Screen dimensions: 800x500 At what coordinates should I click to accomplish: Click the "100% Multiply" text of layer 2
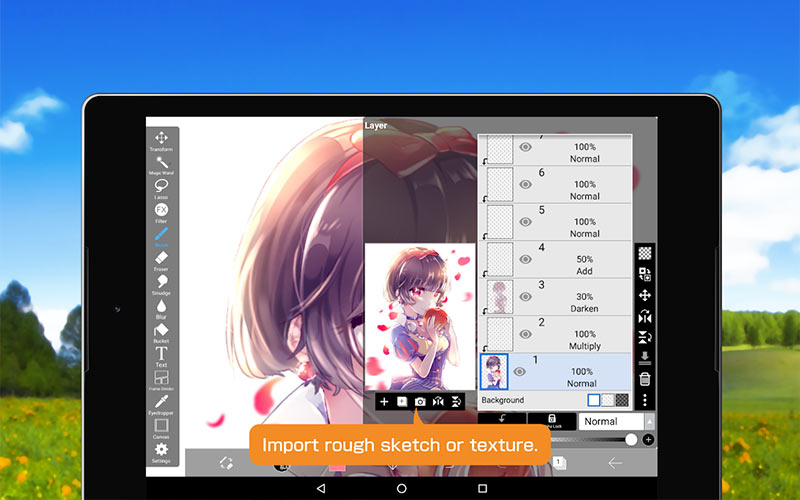585,340
